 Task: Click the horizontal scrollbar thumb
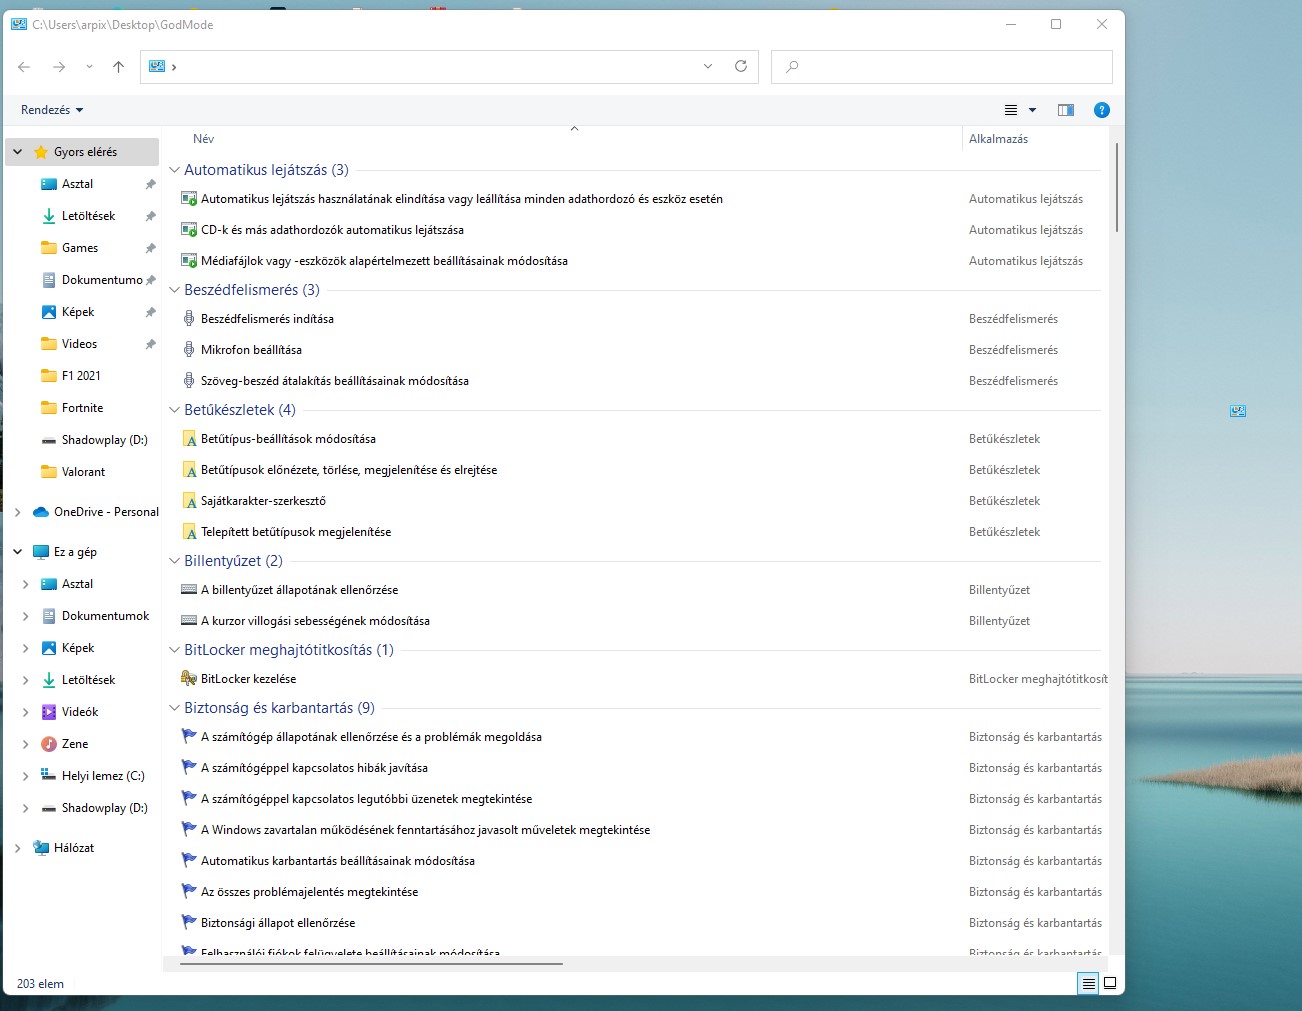click(371, 964)
